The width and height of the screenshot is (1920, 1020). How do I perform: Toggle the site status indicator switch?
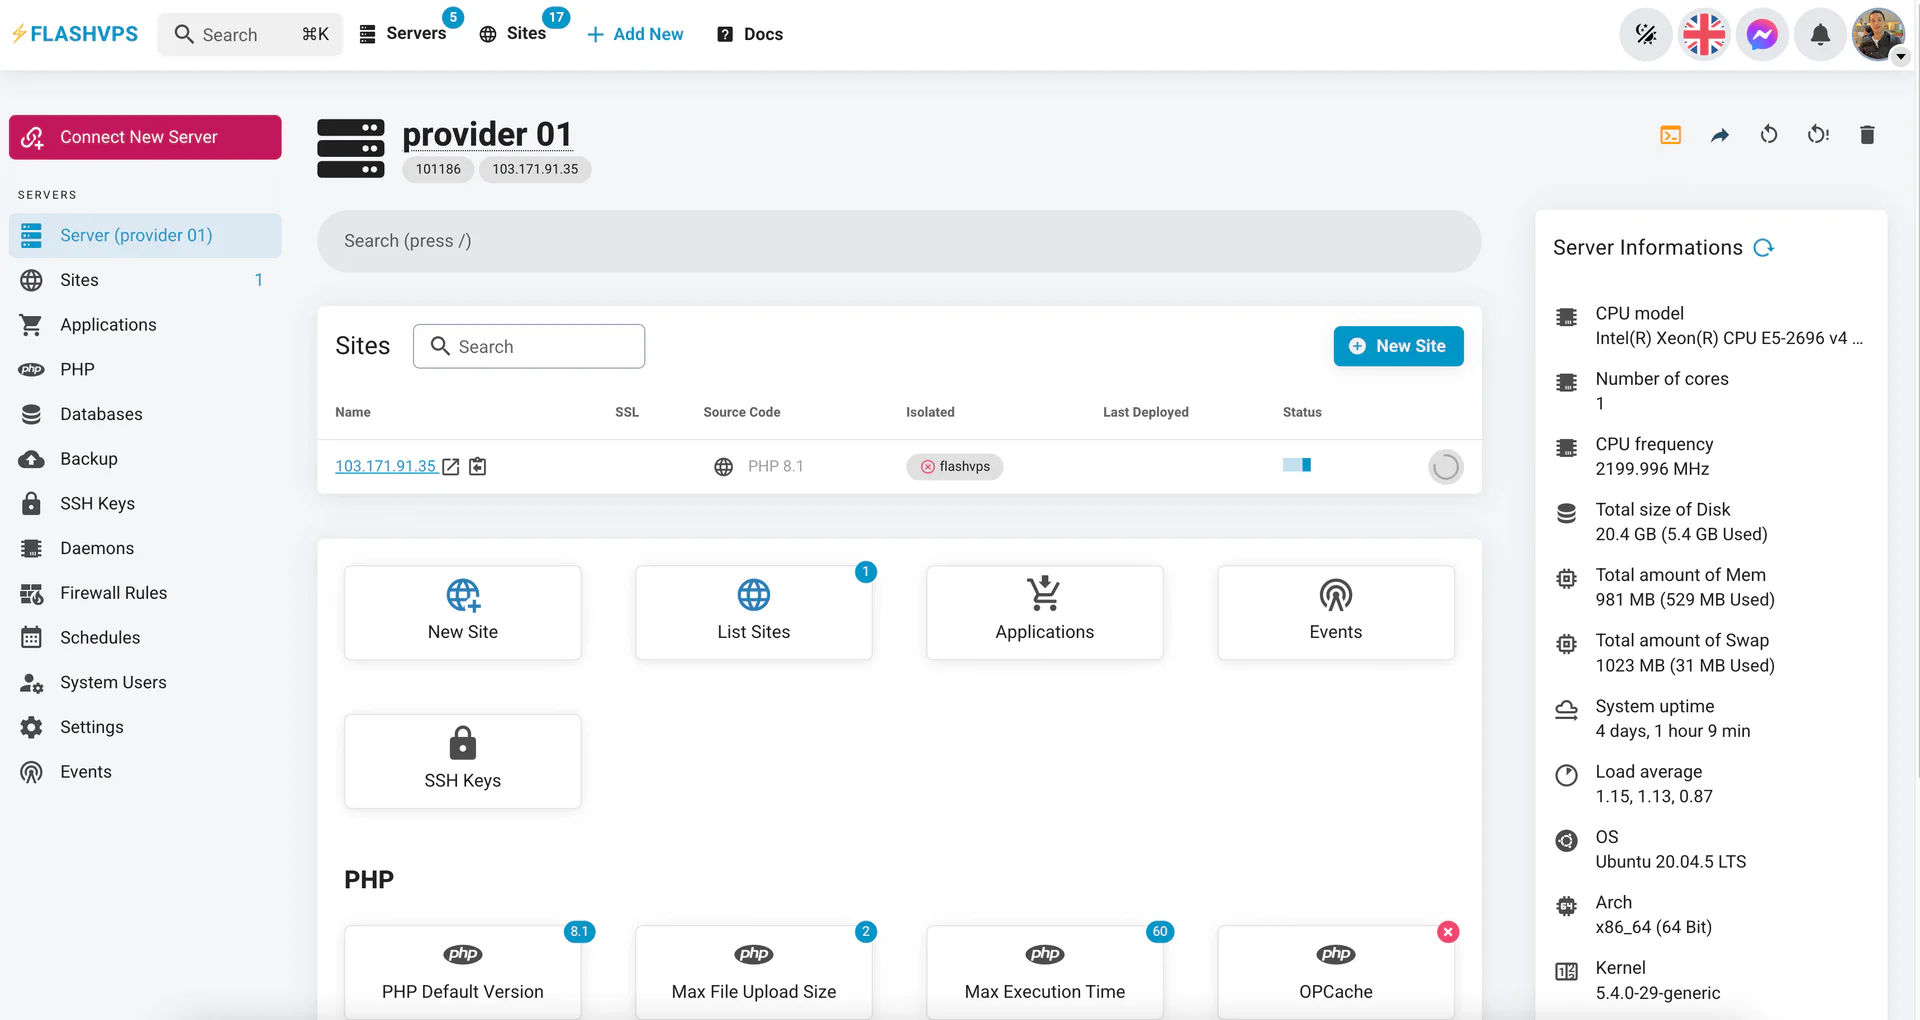[1297, 465]
